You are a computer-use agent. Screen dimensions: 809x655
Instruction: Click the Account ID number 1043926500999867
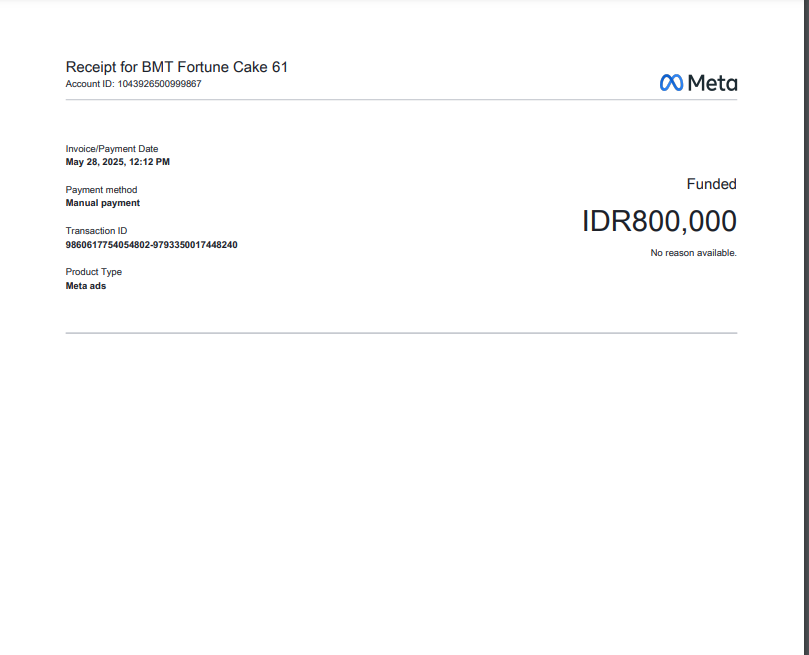tap(160, 84)
